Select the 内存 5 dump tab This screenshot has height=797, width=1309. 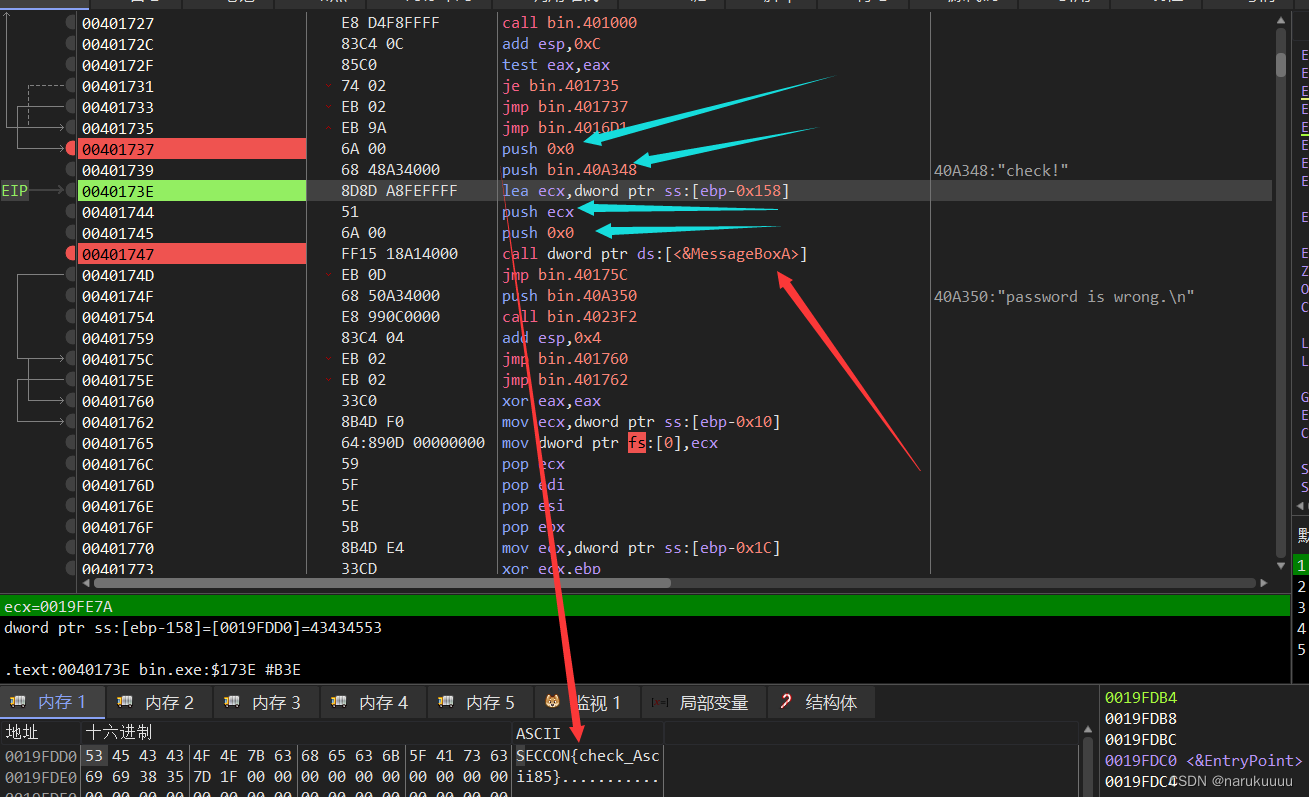[x=478, y=703]
